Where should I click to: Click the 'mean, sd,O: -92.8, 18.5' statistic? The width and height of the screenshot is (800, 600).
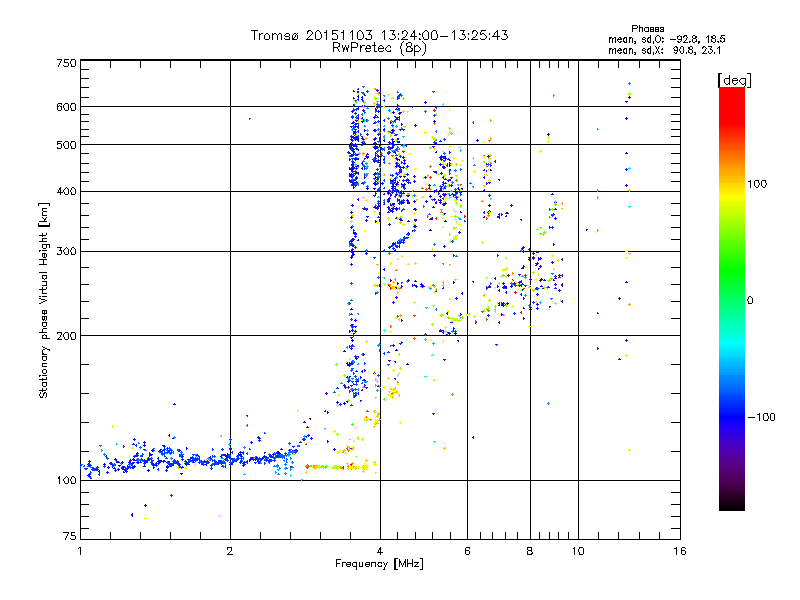(667, 39)
